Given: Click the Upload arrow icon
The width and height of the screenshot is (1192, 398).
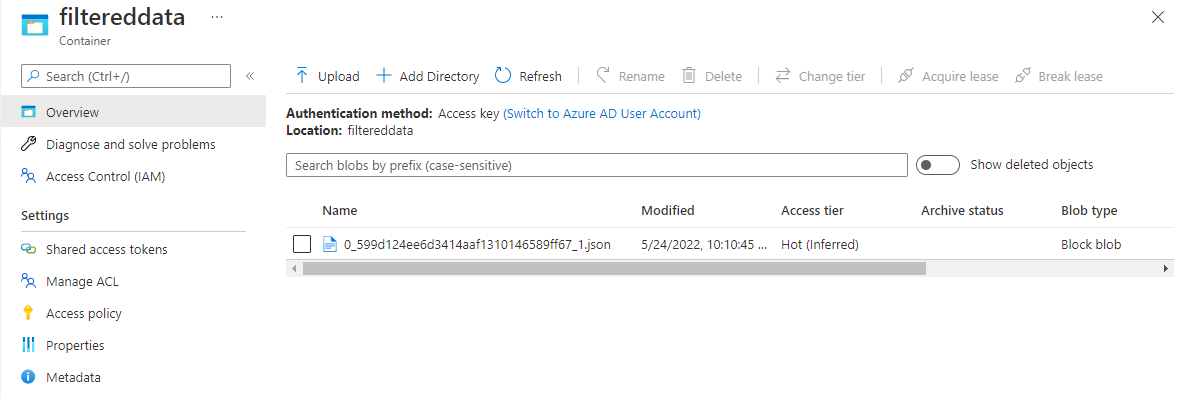Looking at the screenshot, I should [302, 75].
